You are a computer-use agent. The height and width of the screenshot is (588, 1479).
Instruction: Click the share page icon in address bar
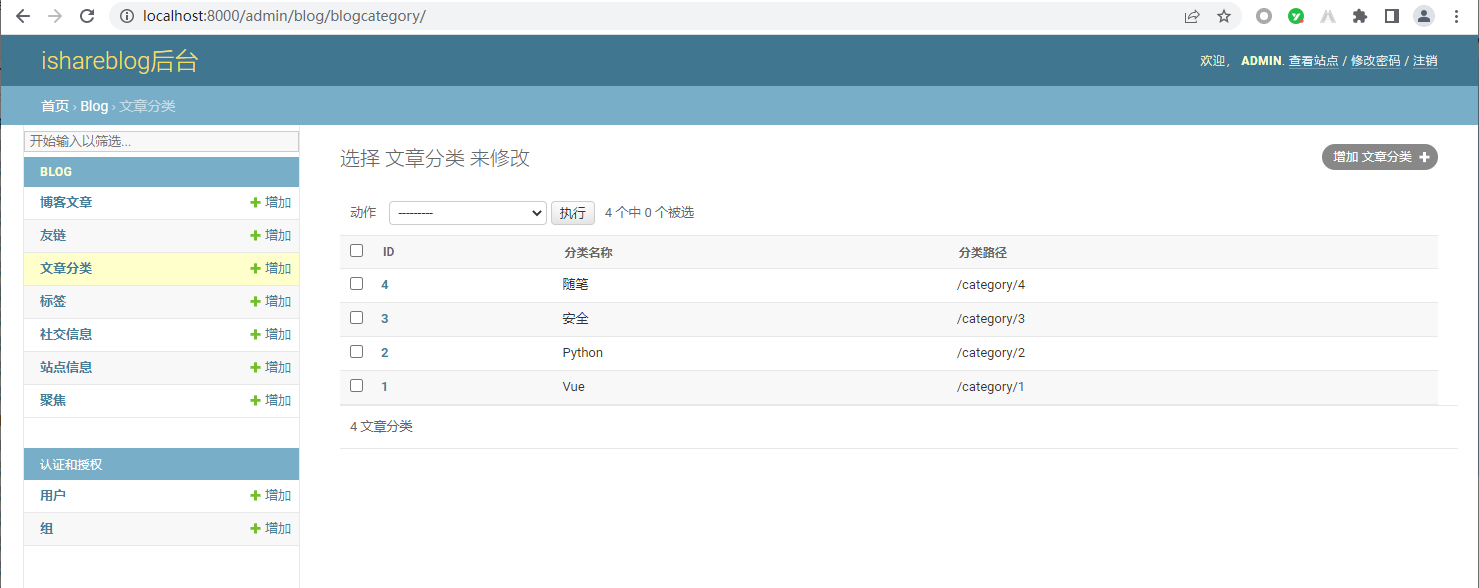[1192, 16]
